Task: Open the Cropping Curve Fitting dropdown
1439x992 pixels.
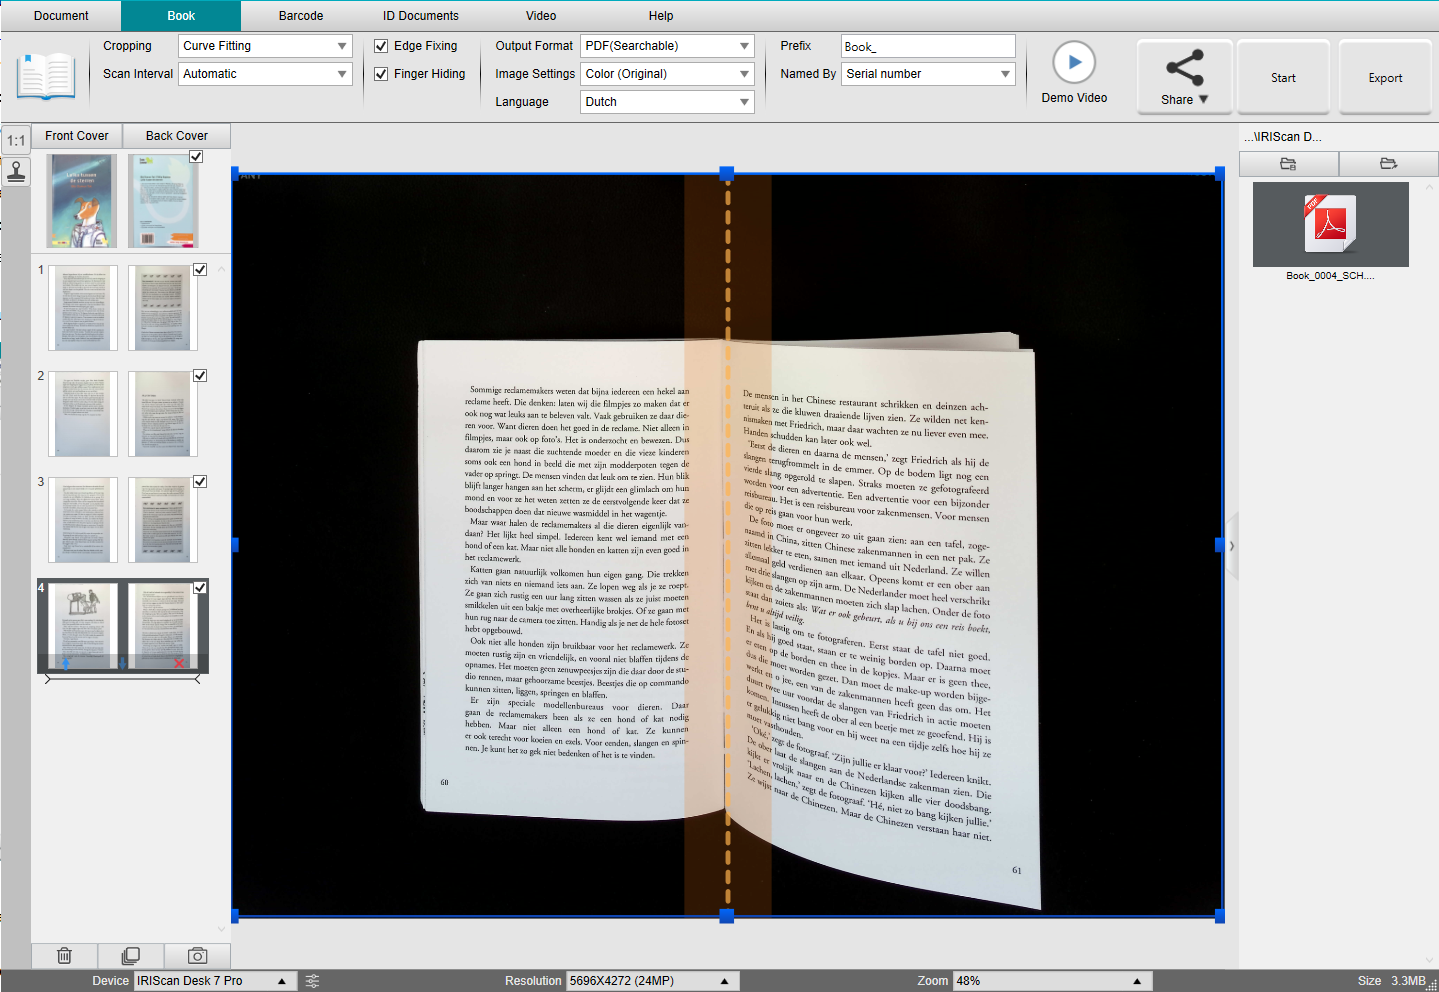Action: click(x=265, y=46)
